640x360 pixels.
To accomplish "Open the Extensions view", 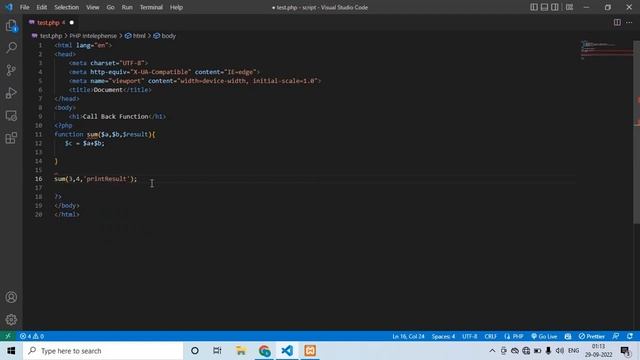I will 11,138.
